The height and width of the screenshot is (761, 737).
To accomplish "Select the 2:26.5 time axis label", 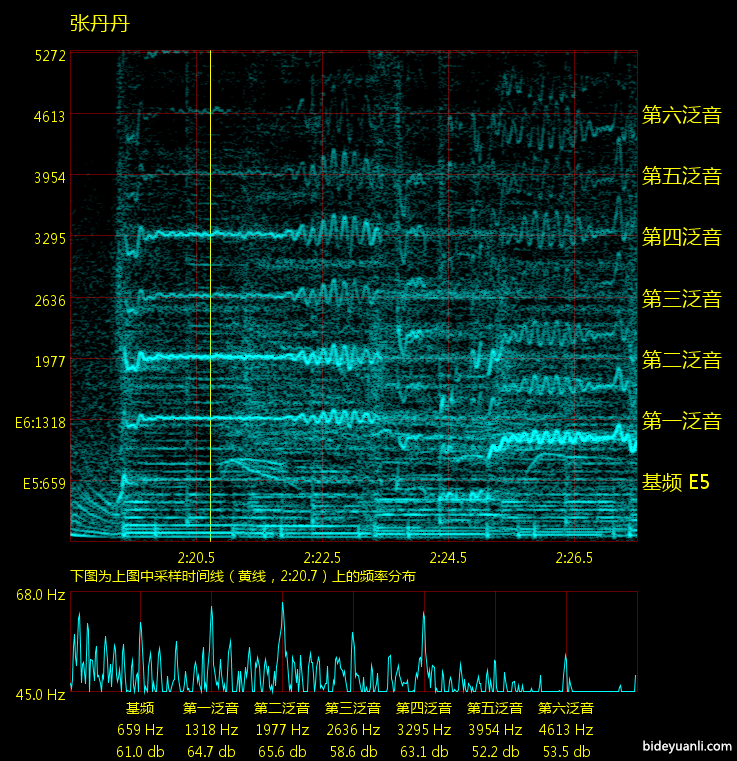I will (x=574, y=558).
